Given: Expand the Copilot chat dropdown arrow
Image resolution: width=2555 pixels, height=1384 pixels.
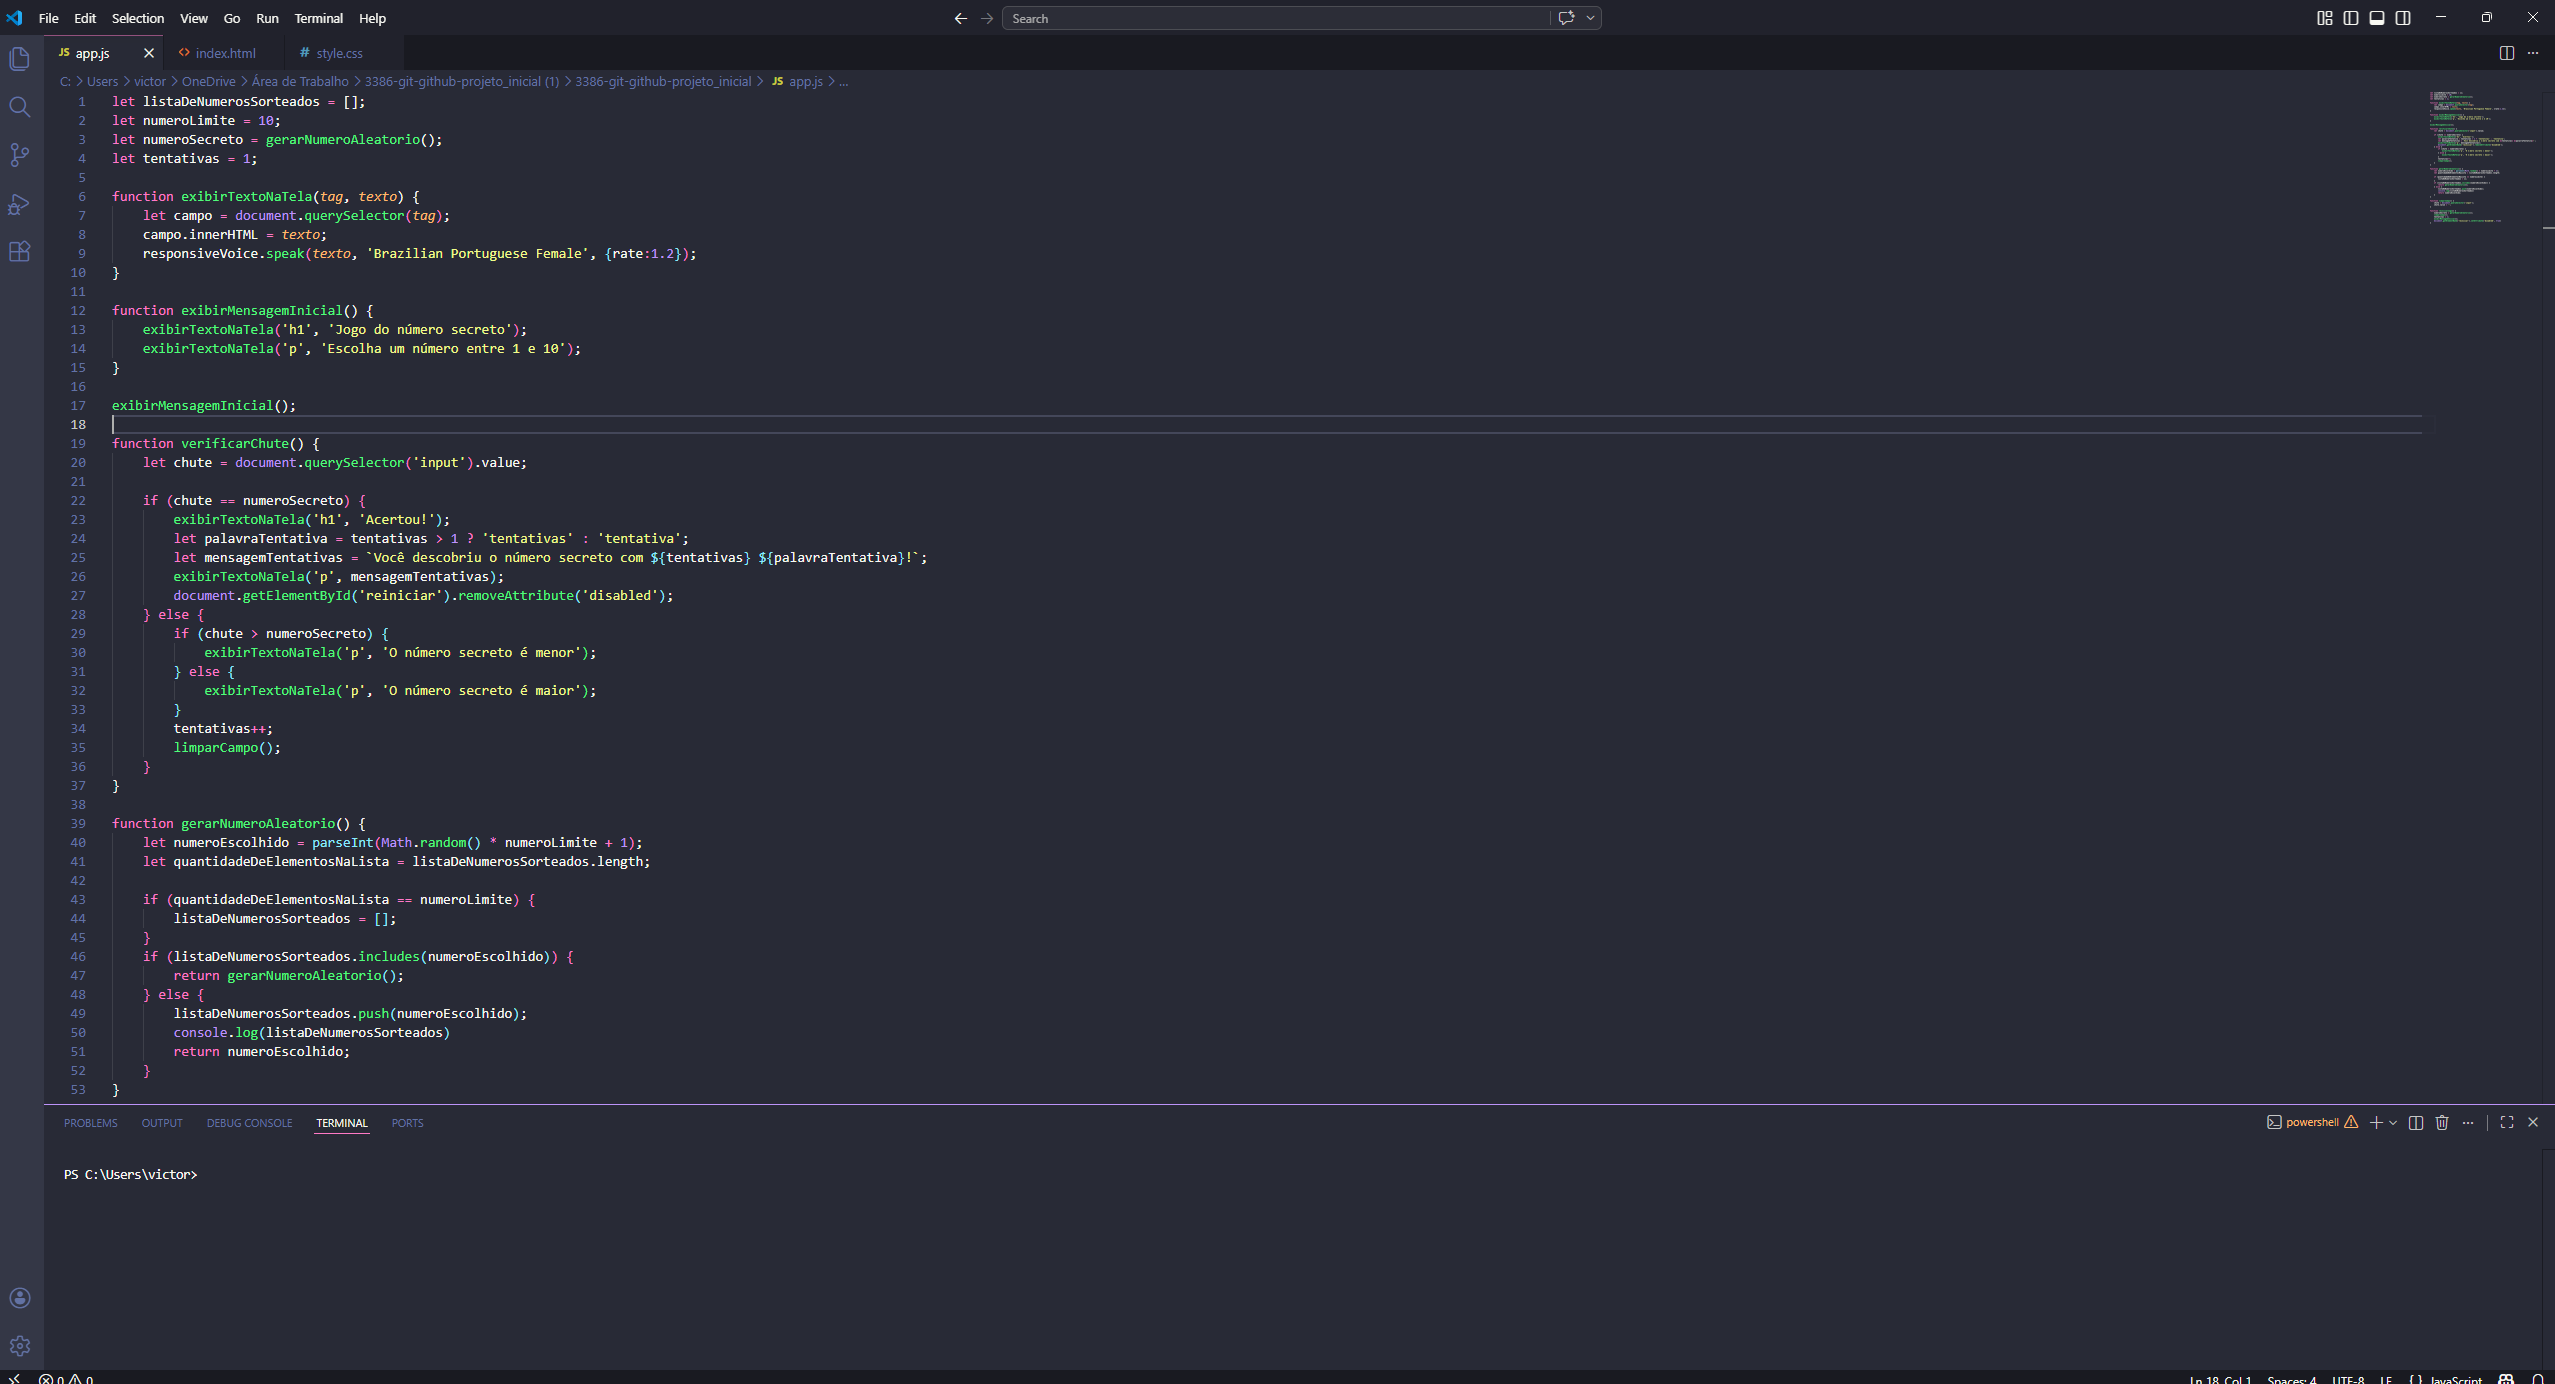Looking at the screenshot, I should [1590, 18].
